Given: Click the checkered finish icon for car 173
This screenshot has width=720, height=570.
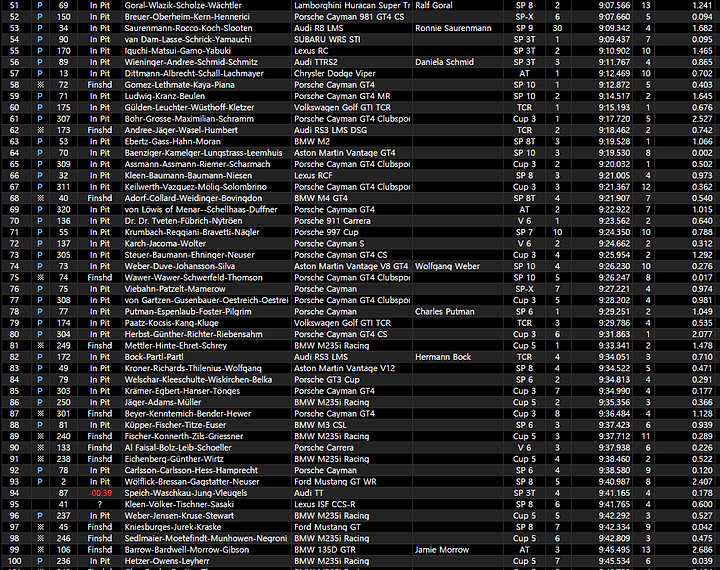Looking at the screenshot, I should [x=40, y=130].
